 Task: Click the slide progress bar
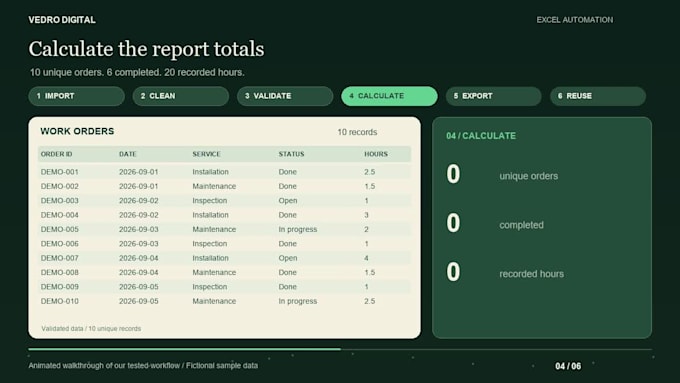tap(340, 349)
